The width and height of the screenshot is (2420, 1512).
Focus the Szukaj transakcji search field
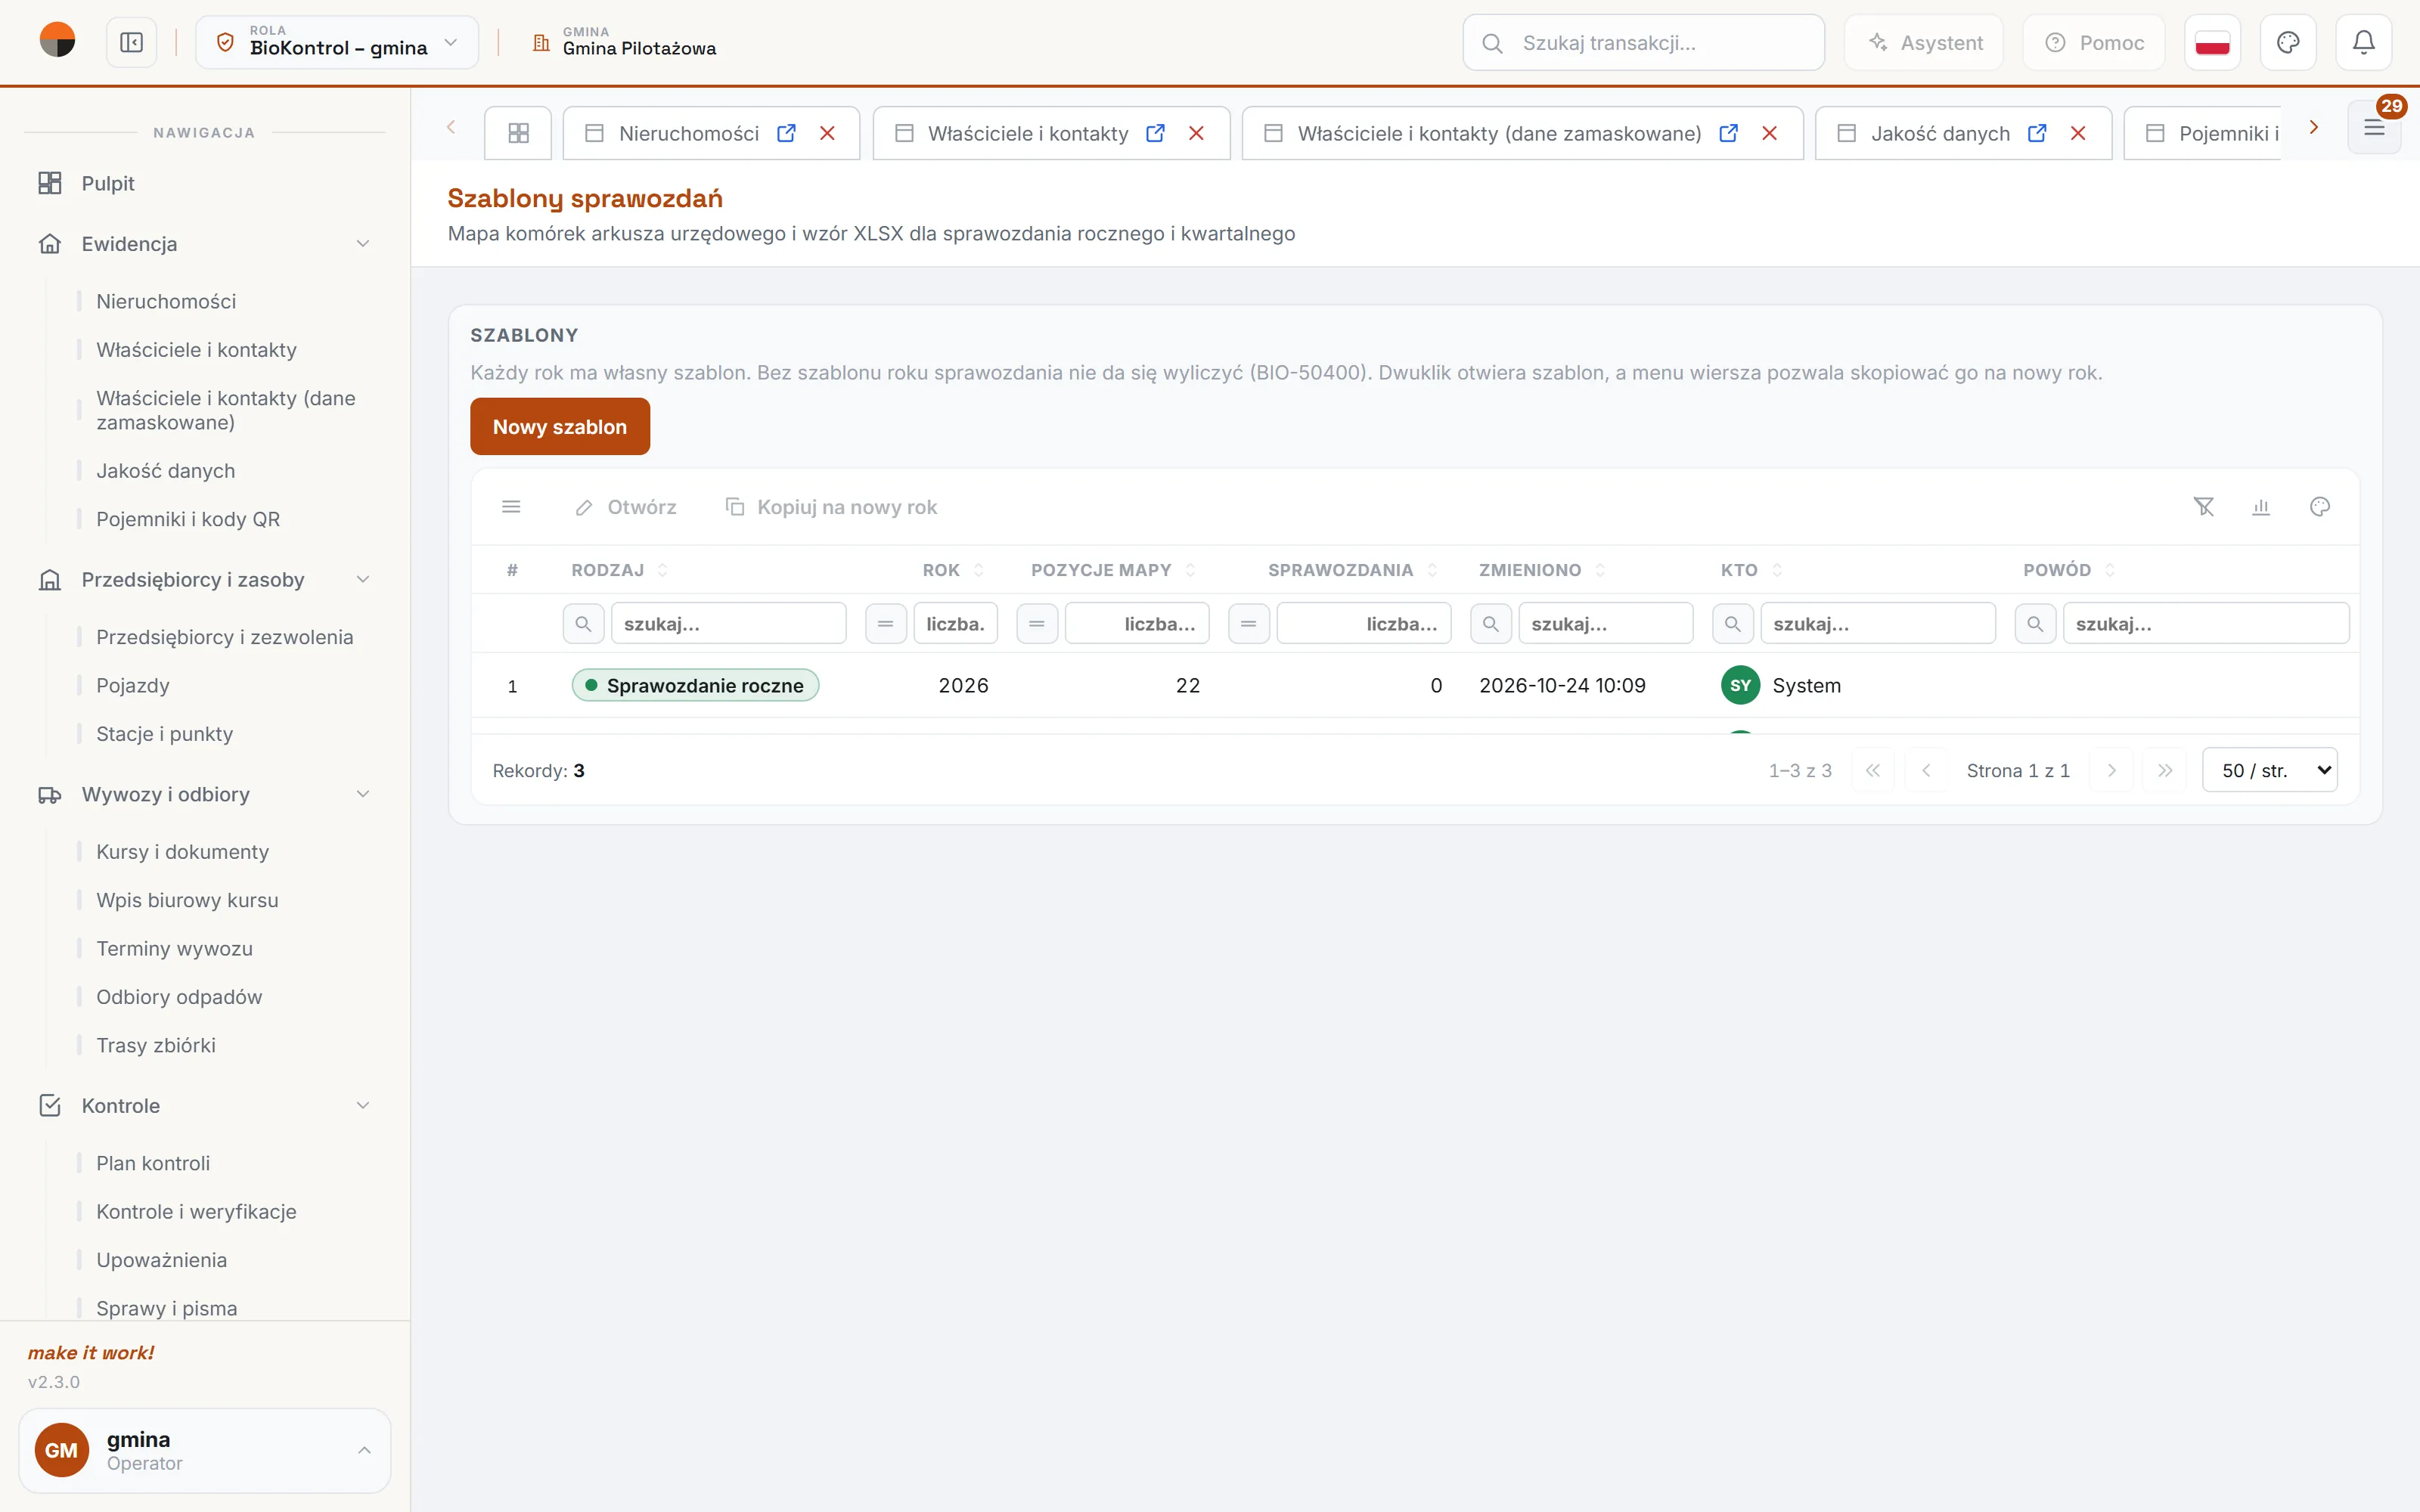click(x=1643, y=43)
